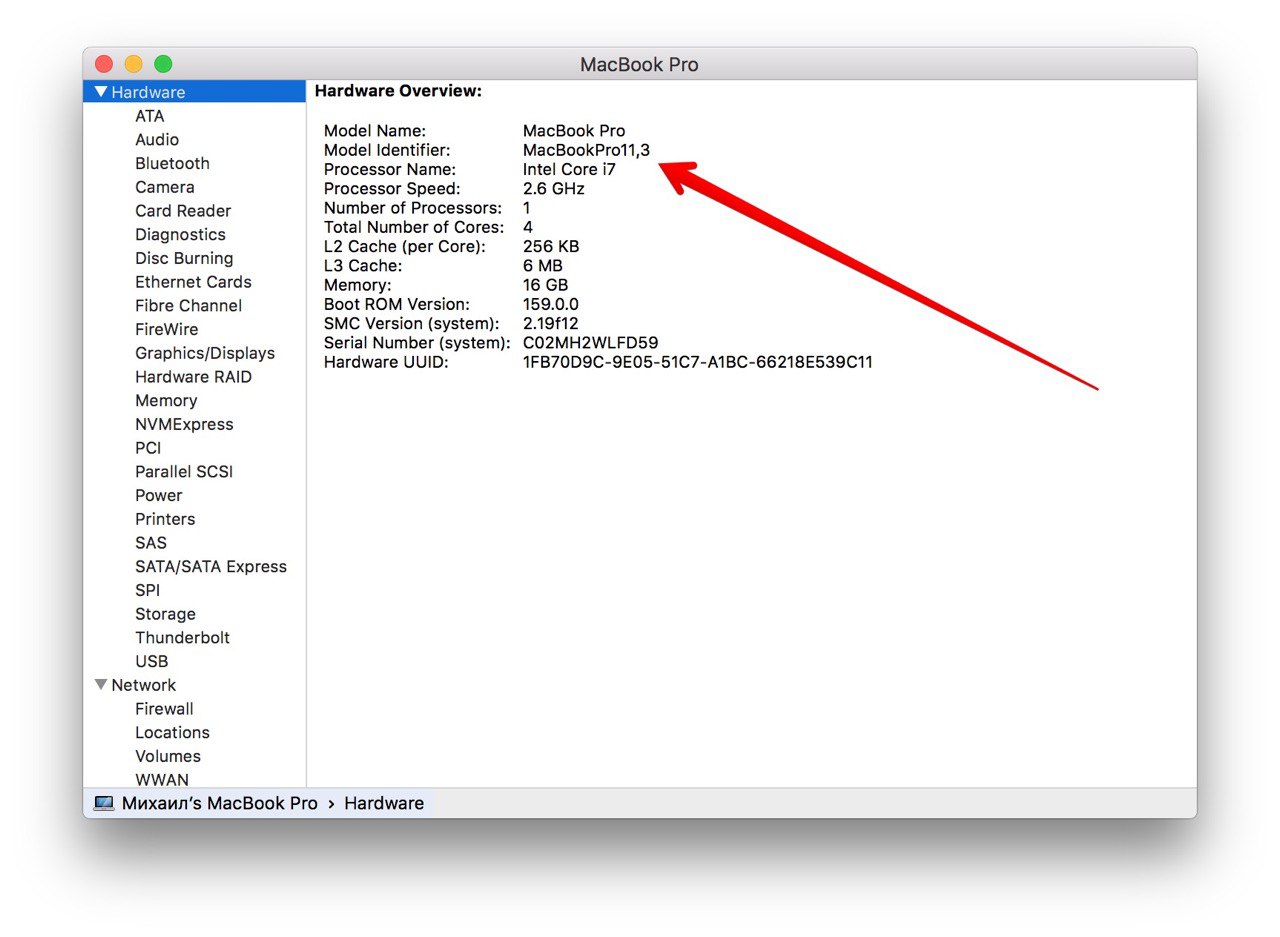The image size is (1280, 937).
Task: Click Михаил's MacBook Pro in path bar
Action: click(x=219, y=803)
